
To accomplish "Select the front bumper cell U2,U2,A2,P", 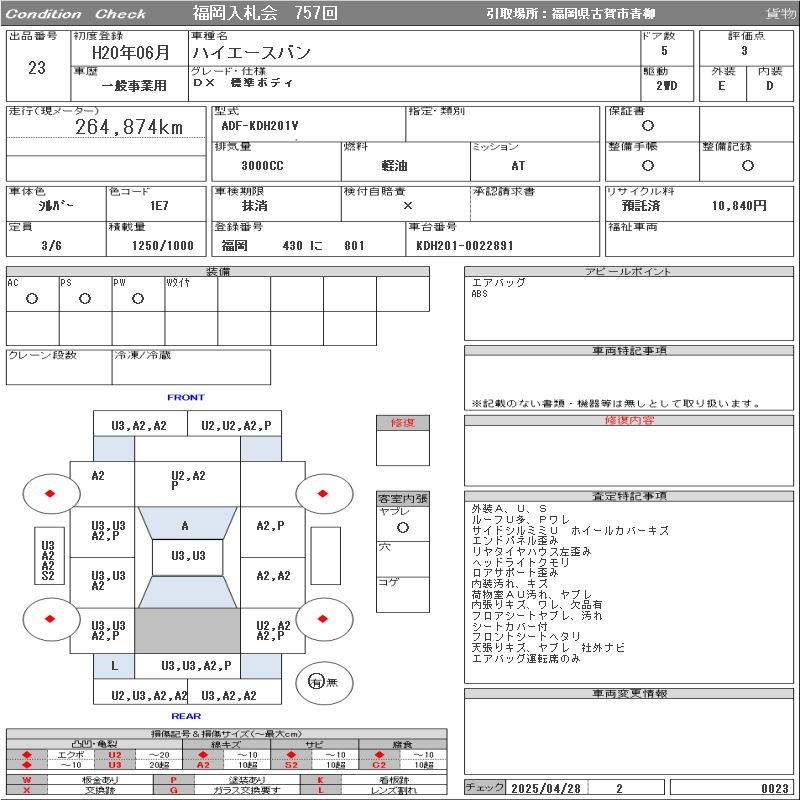I will click(235, 423).
